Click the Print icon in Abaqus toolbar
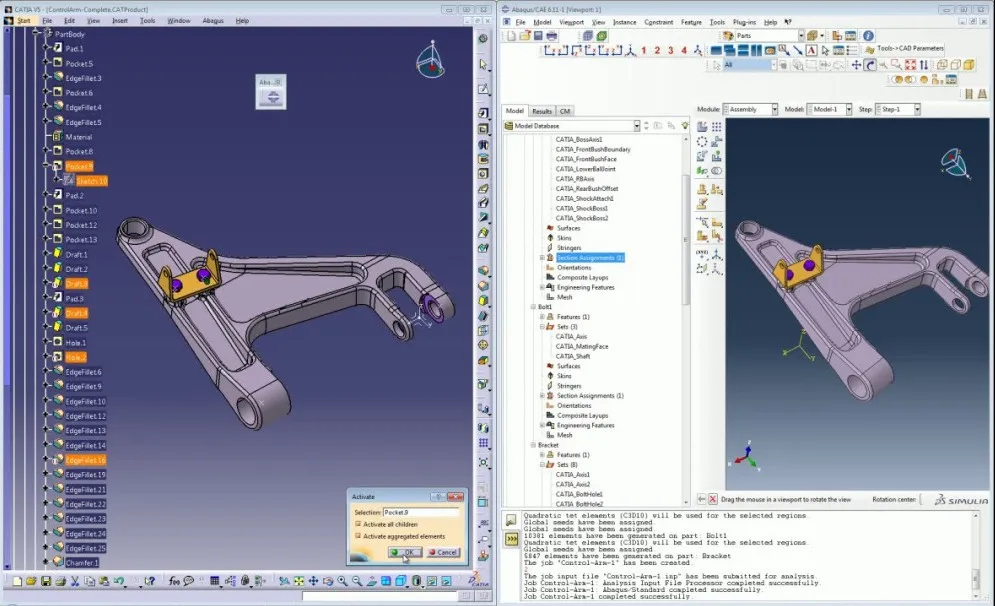The width and height of the screenshot is (995, 606). (x=552, y=36)
